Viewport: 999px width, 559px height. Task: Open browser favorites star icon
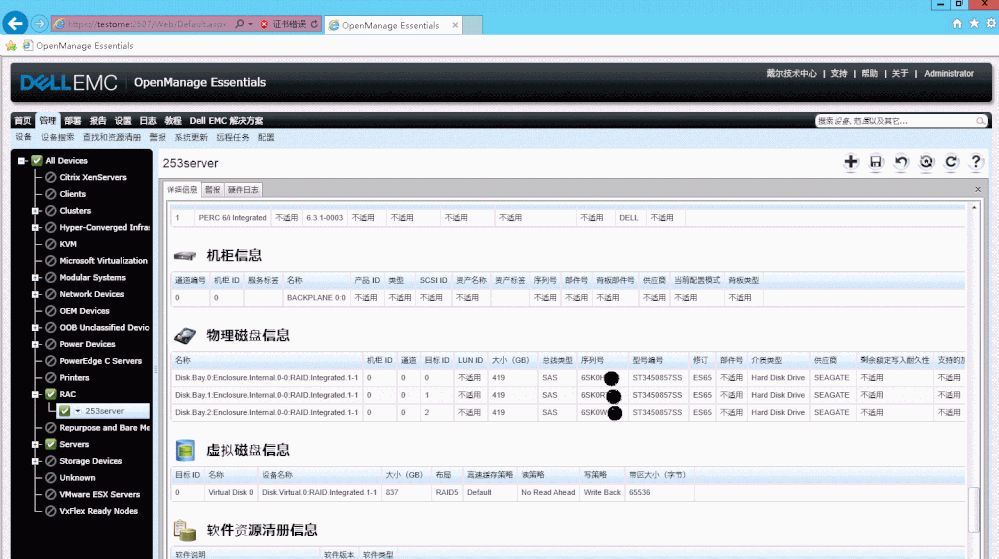tap(974, 24)
